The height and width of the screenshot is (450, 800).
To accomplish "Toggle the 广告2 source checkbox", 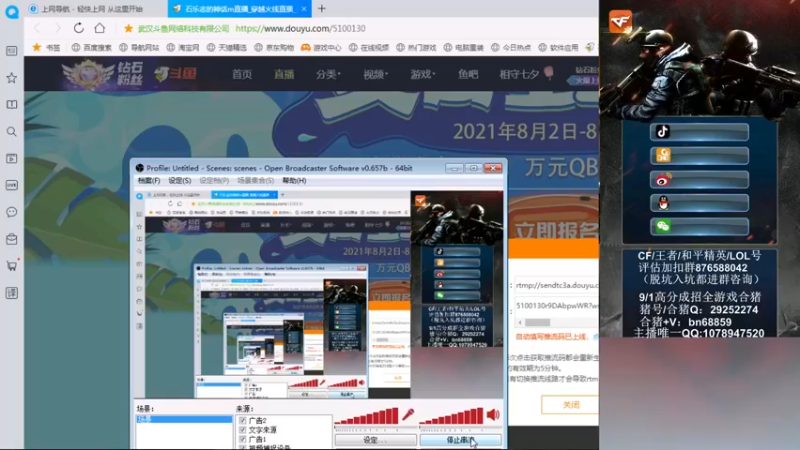I will pos(242,420).
